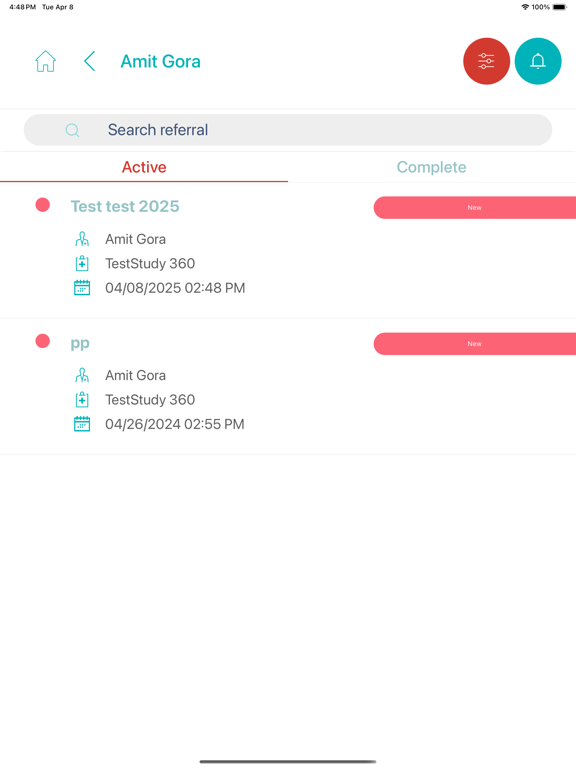Click TestStudy 360 under pp referral
This screenshot has height=768, width=576.
pyautogui.click(x=150, y=400)
